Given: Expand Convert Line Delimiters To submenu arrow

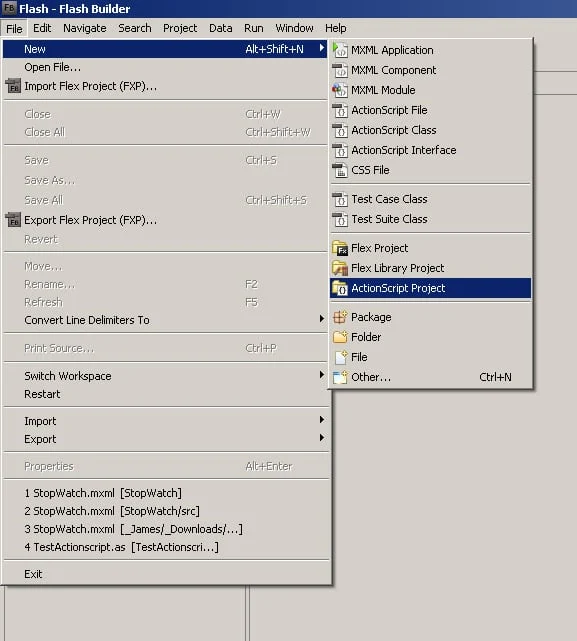Looking at the screenshot, I should 322,318.
